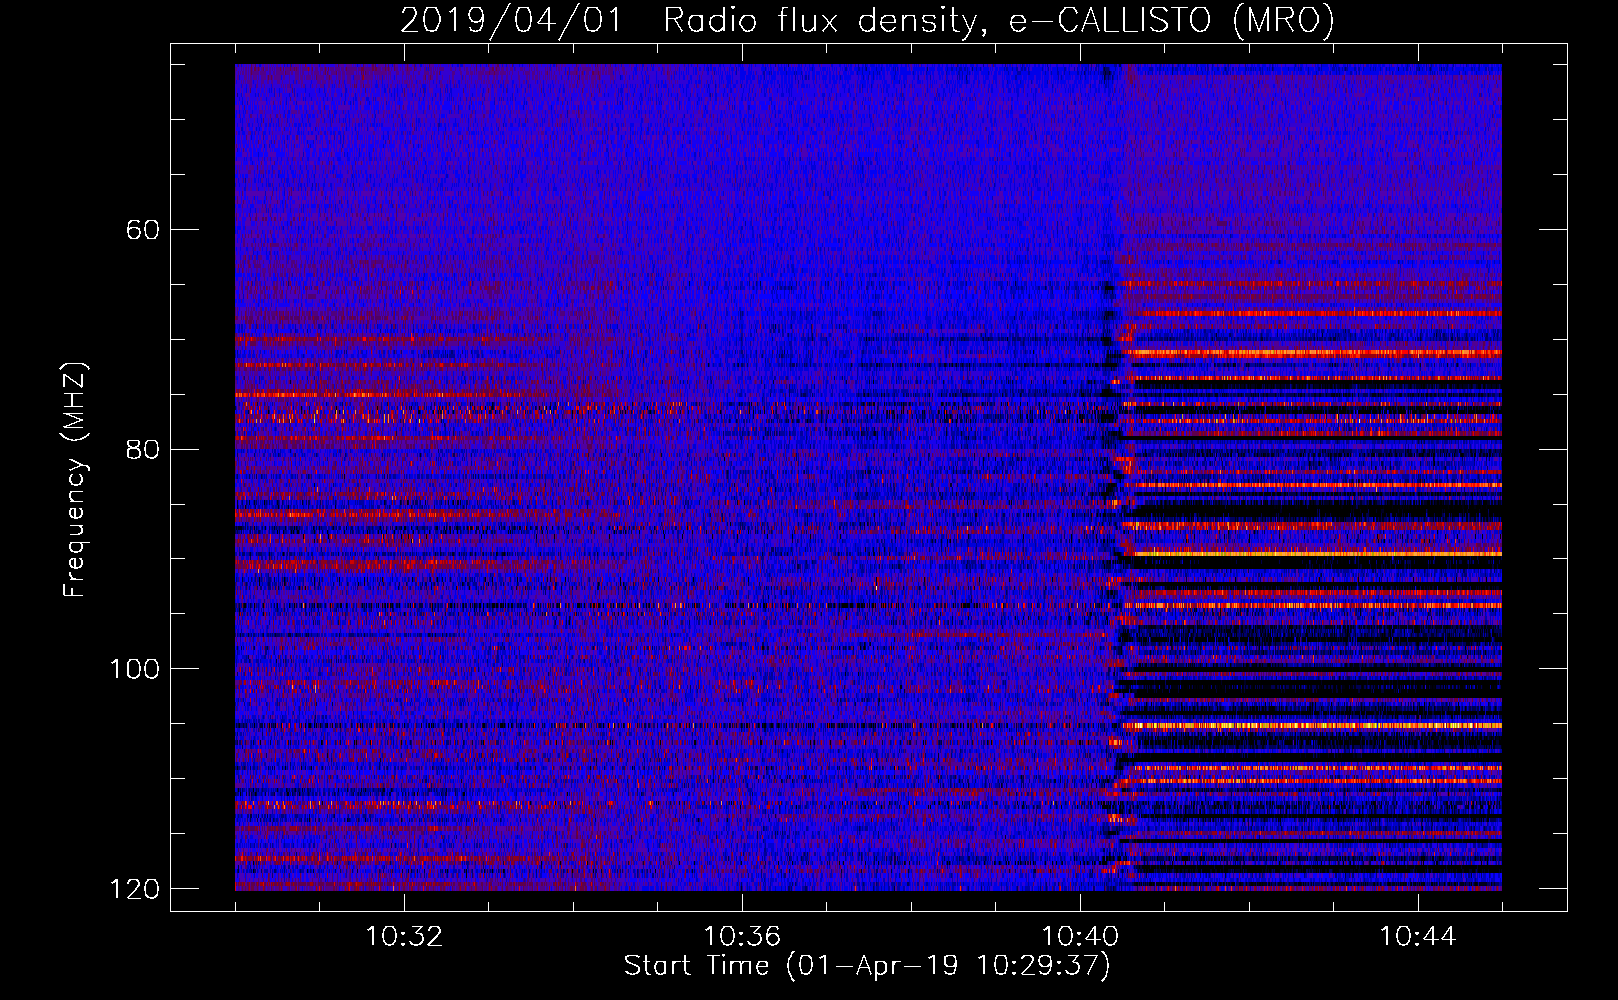1618x1000 pixels.
Task: Click the 60 frequency tick label
Action: point(143,230)
